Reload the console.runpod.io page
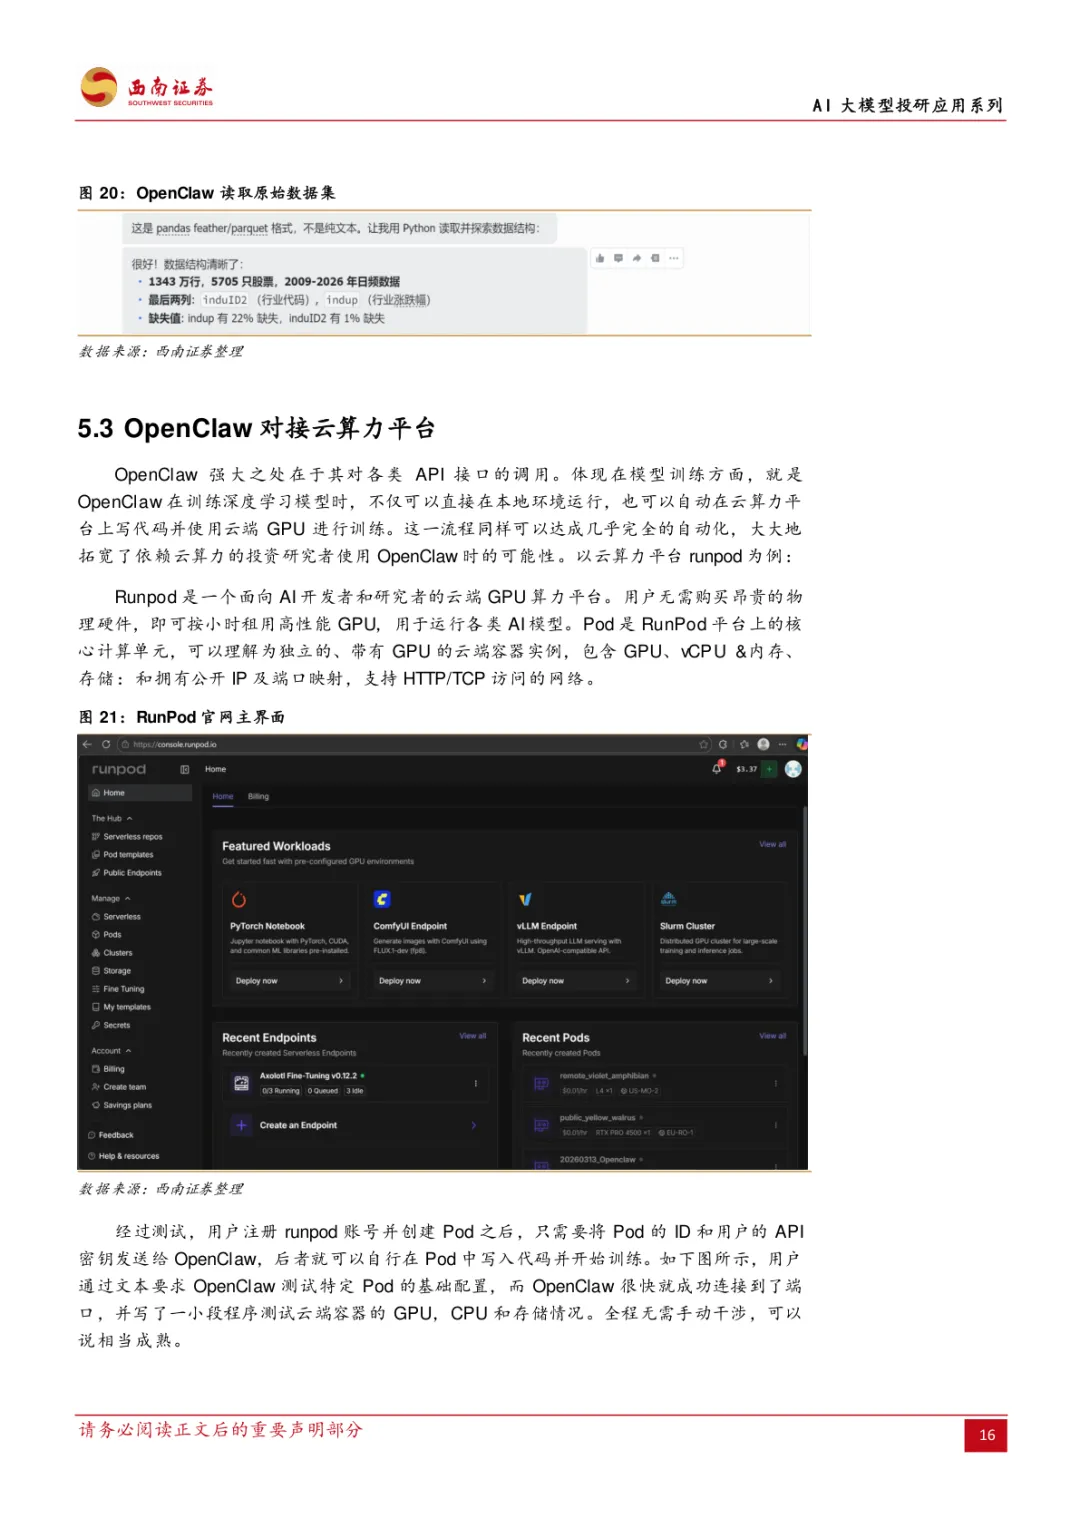The image size is (1080, 1528). point(106,744)
